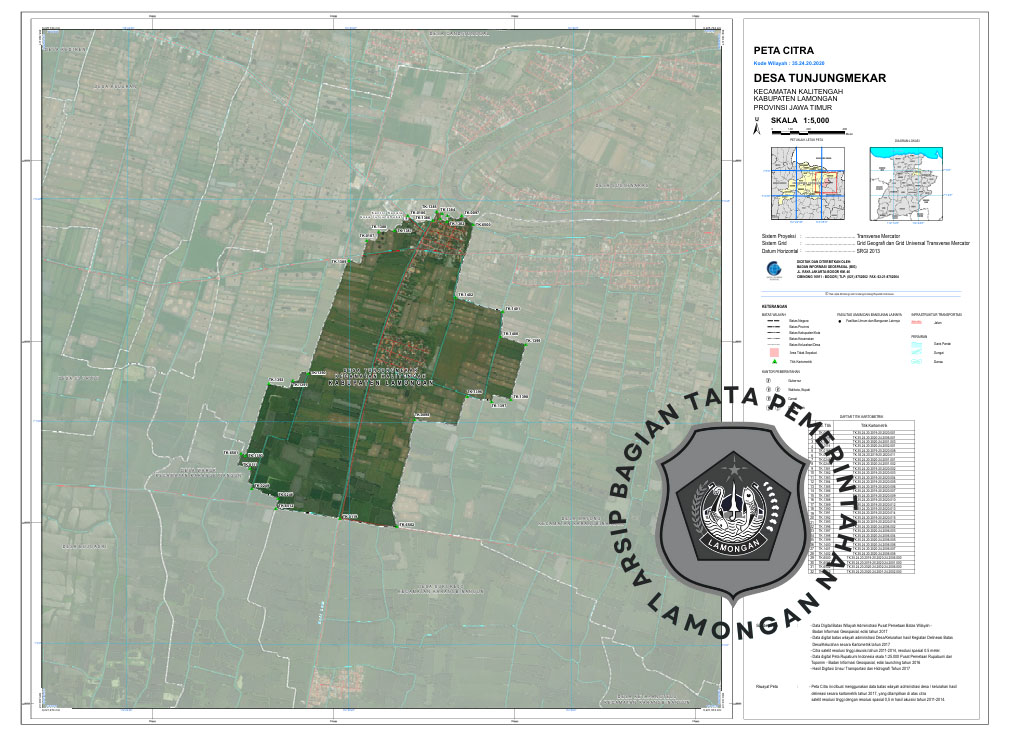Open the Diagram Lokasi inset map

click(907, 184)
